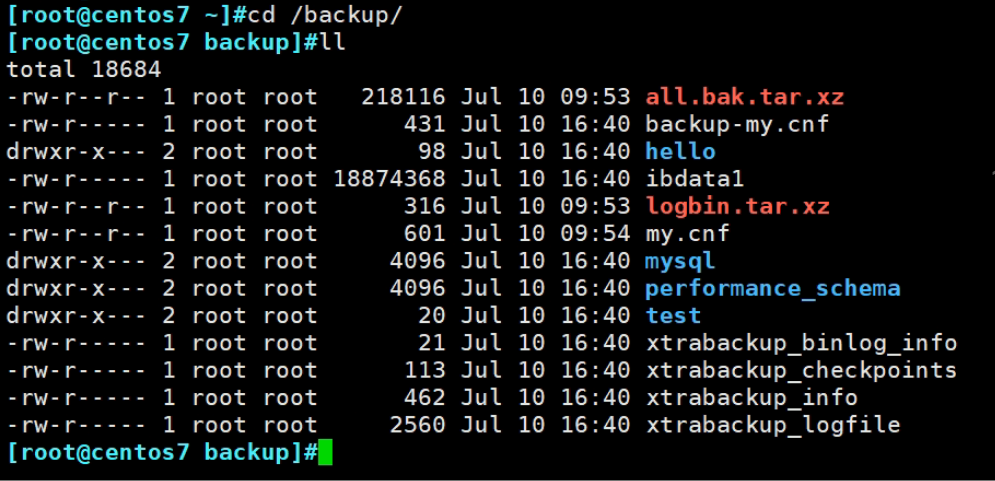Click the xtrabackup_binlog_info filename
This screenshot has width=995, height=481.
(801, 343)
